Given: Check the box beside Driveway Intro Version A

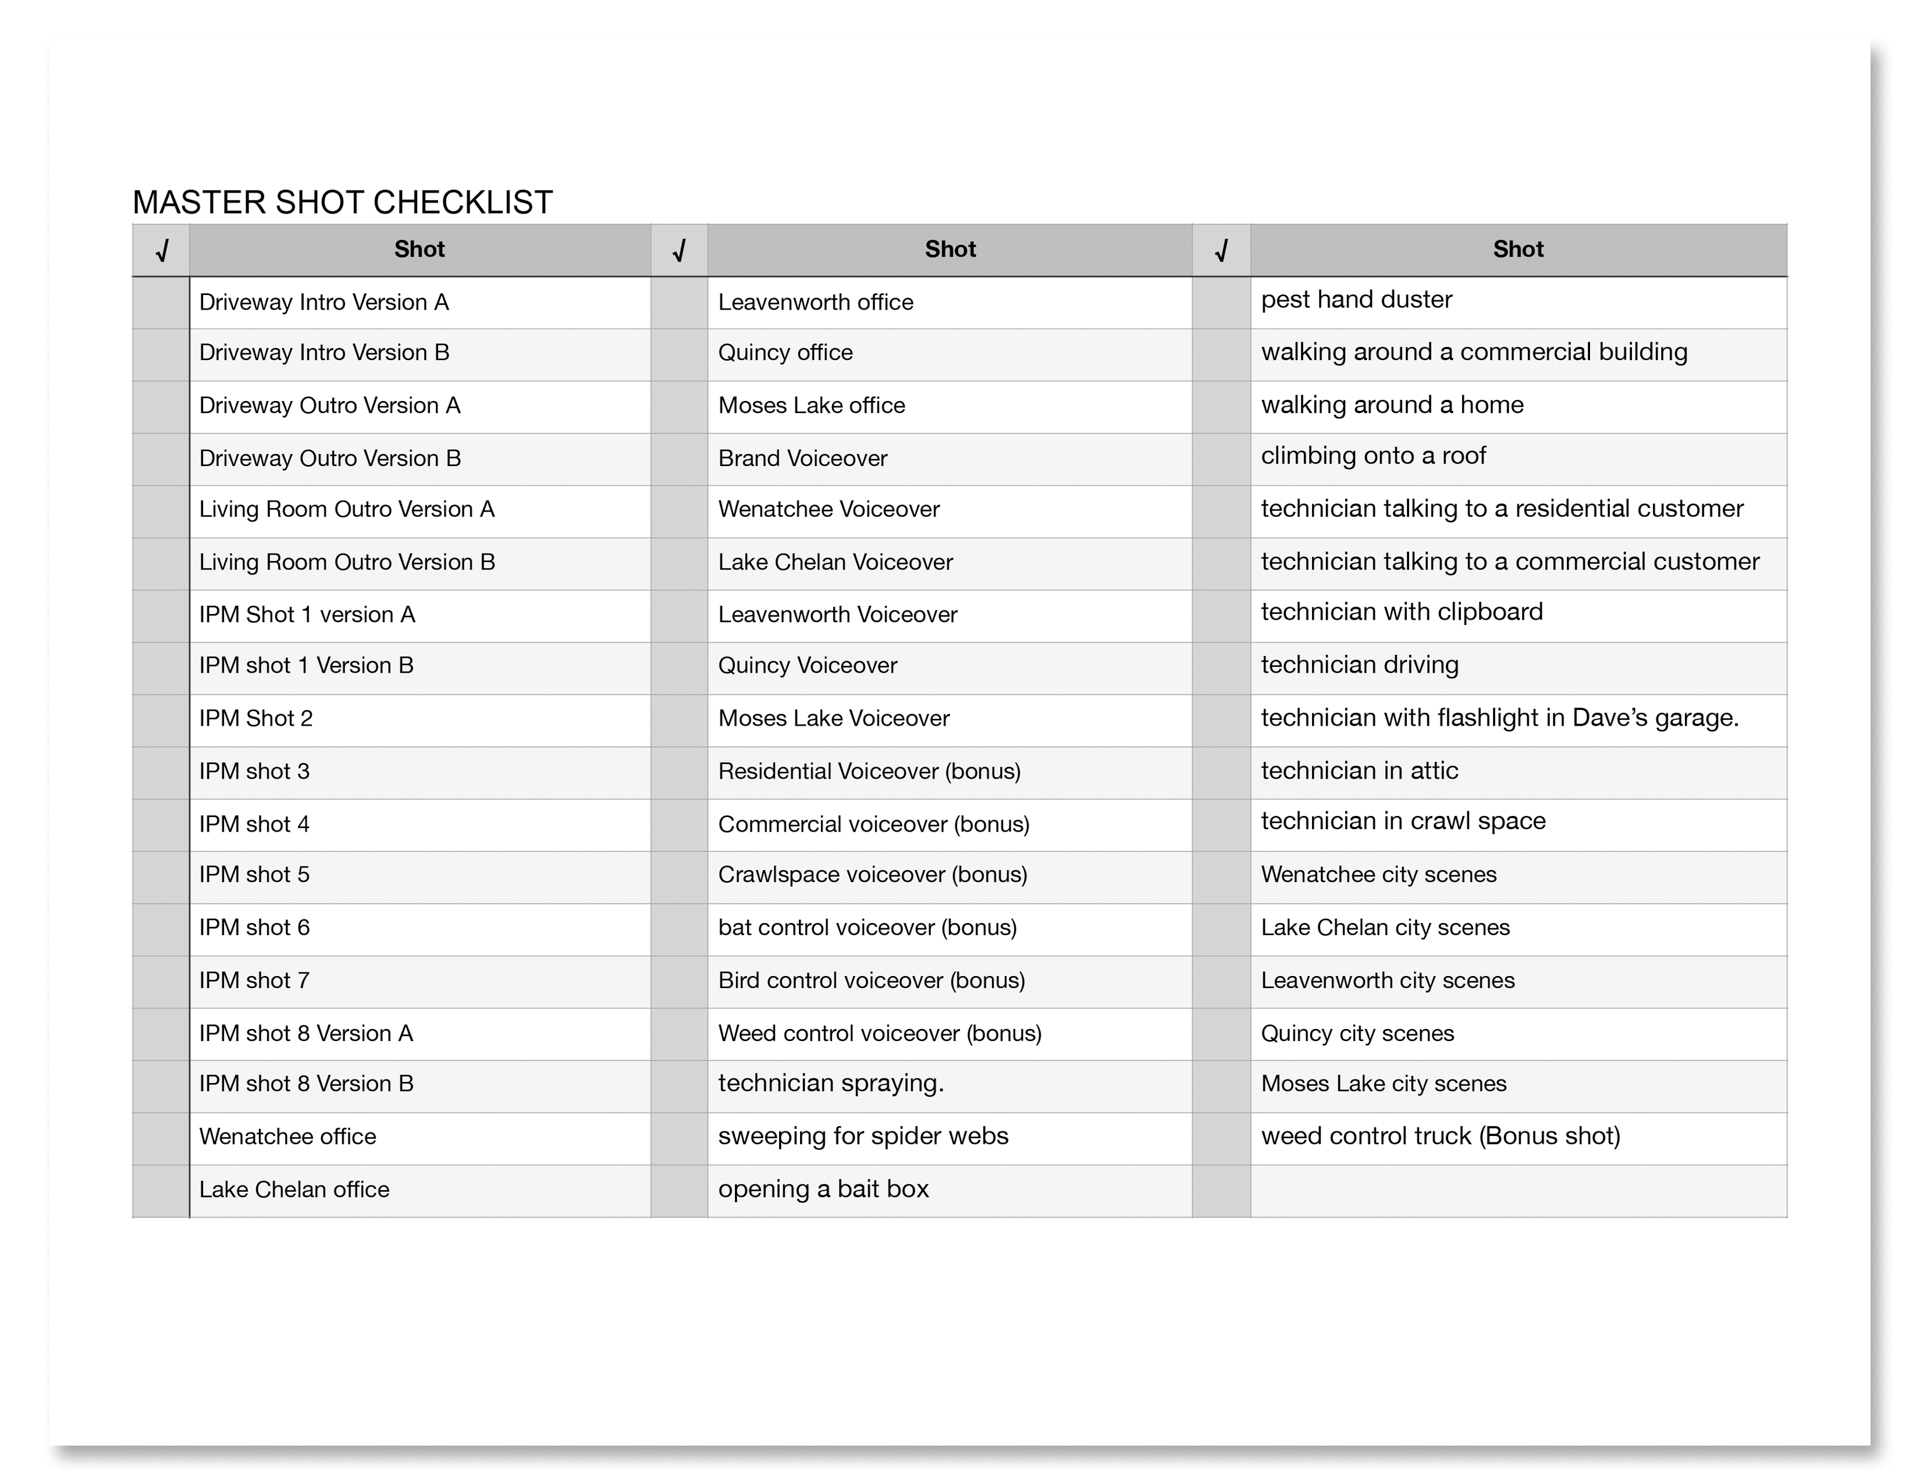Looking at the screenshot, I should coord(161,303).
